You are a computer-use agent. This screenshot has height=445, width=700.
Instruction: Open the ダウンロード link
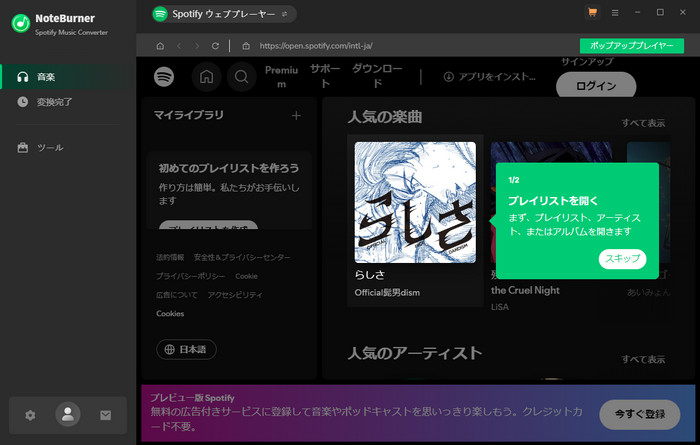coord(377,76)
